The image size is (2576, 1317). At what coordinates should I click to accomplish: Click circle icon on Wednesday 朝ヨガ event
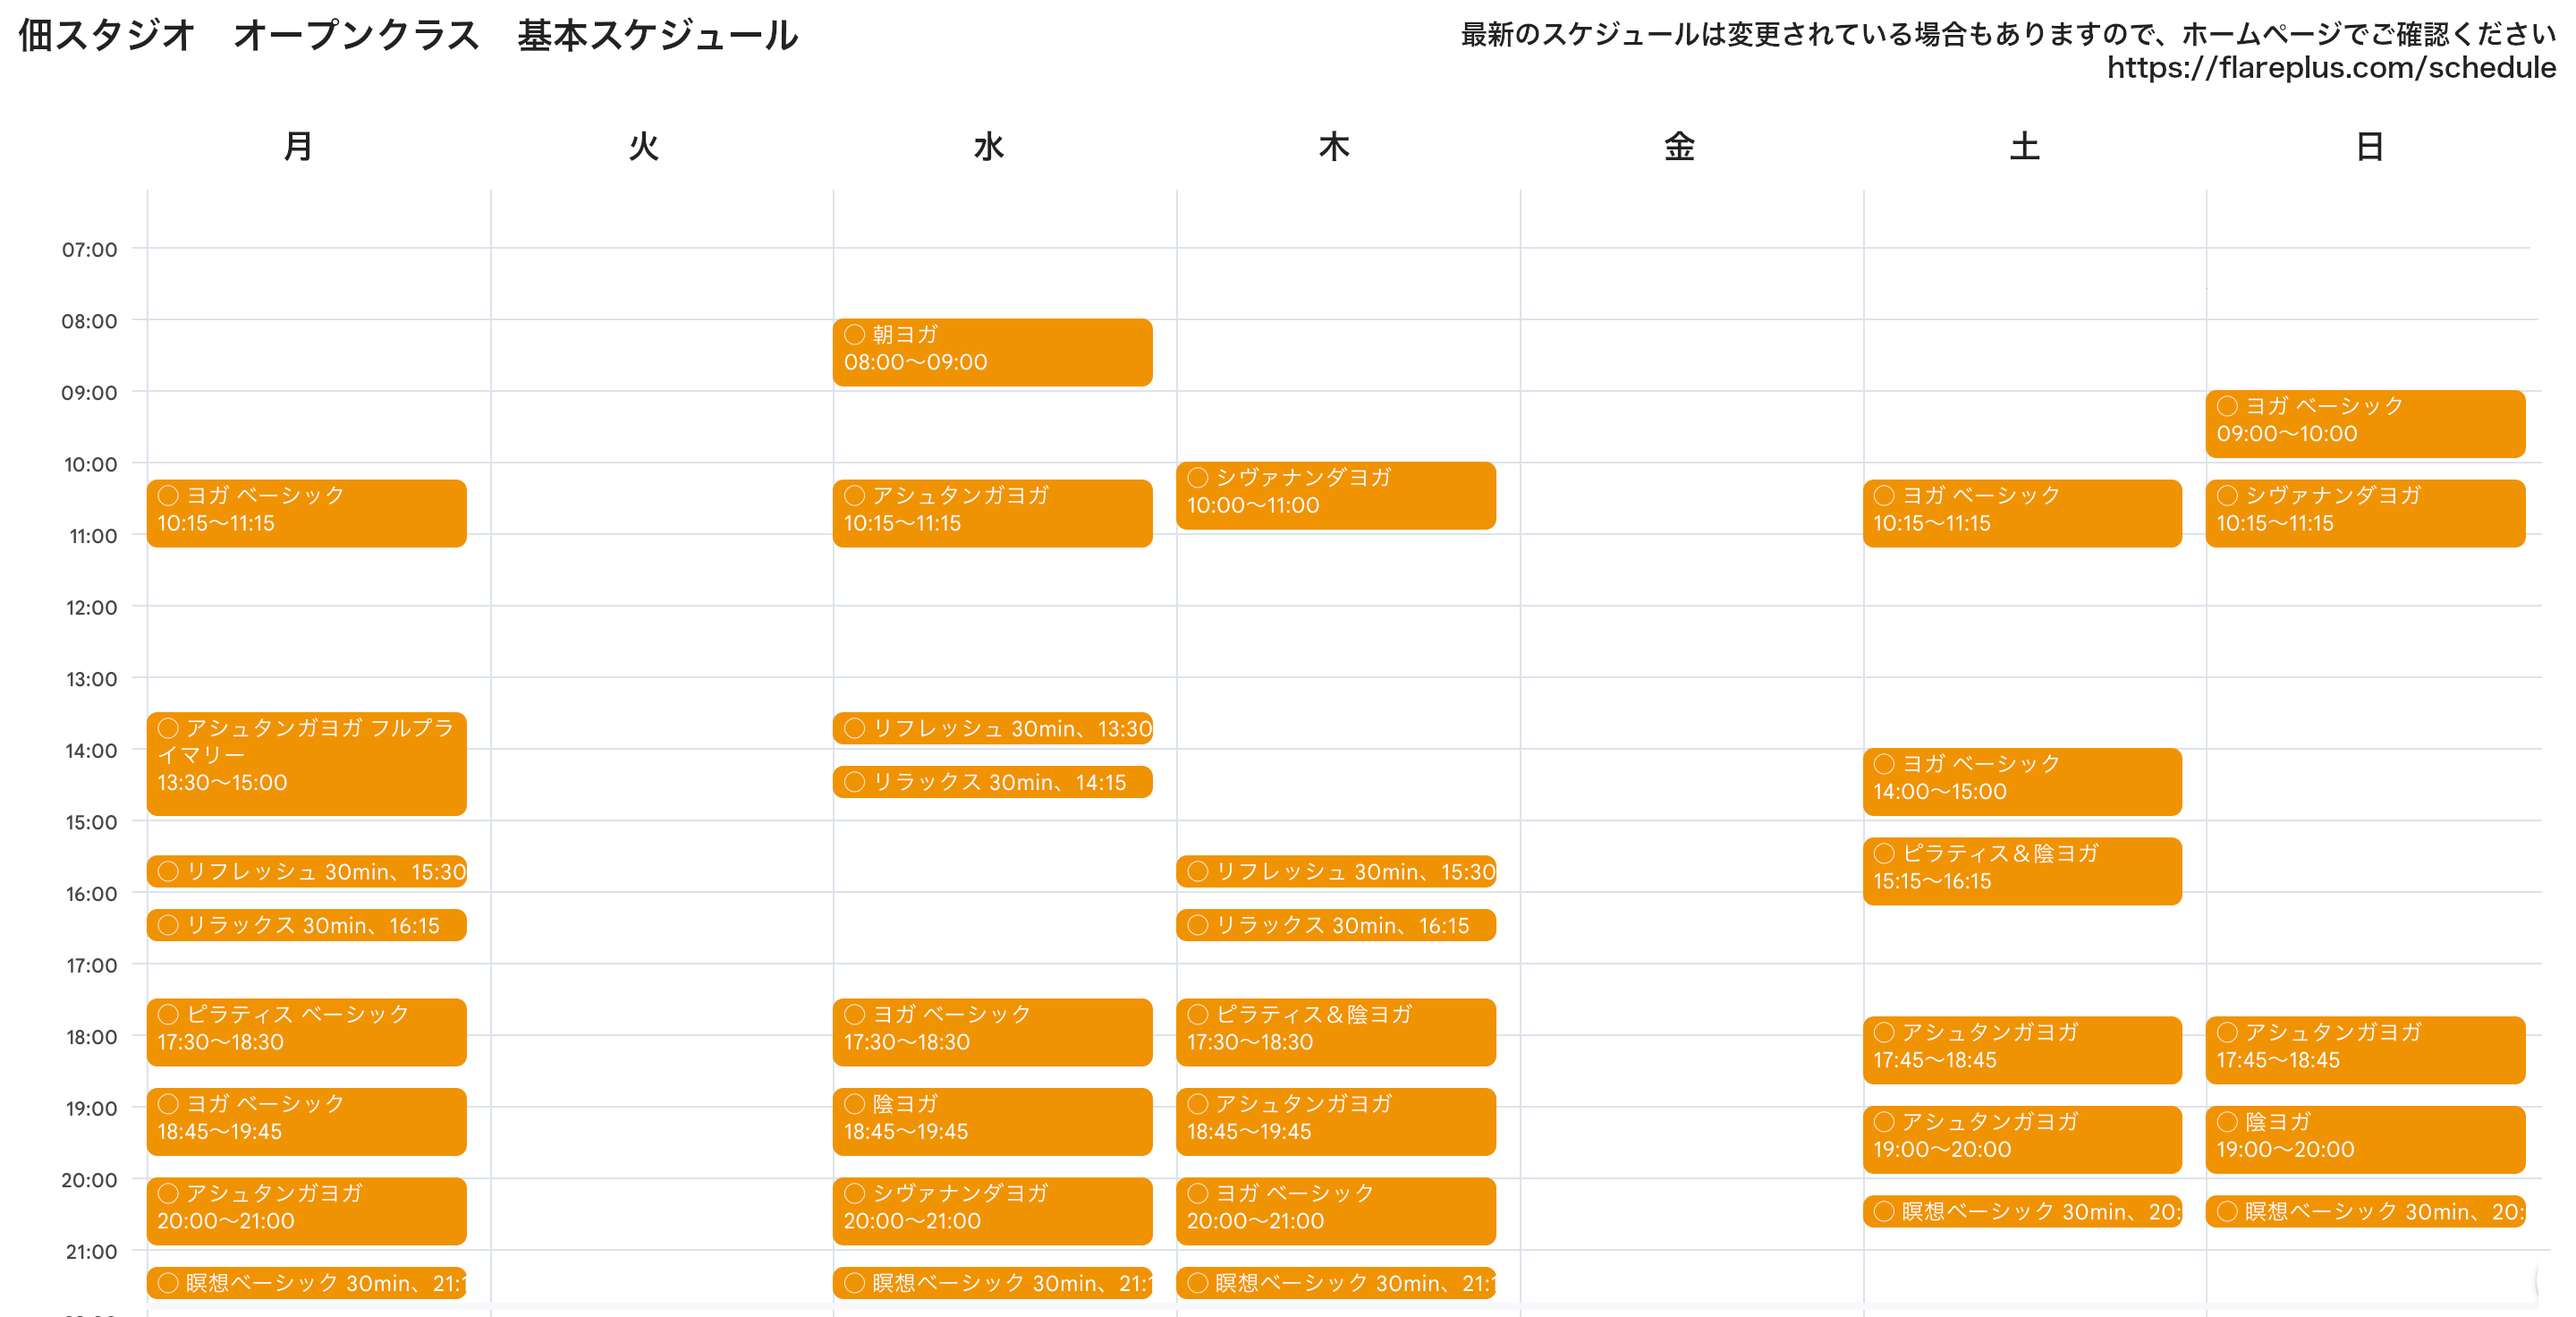click(854, 334)
